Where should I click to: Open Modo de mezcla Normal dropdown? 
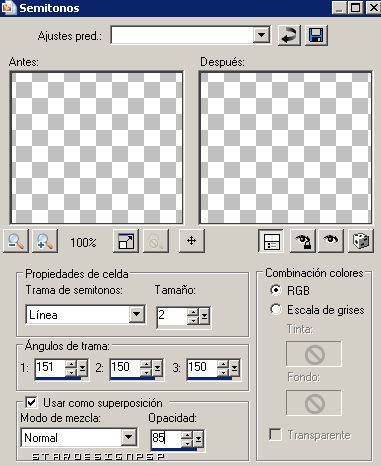click(x=128, y=437)
